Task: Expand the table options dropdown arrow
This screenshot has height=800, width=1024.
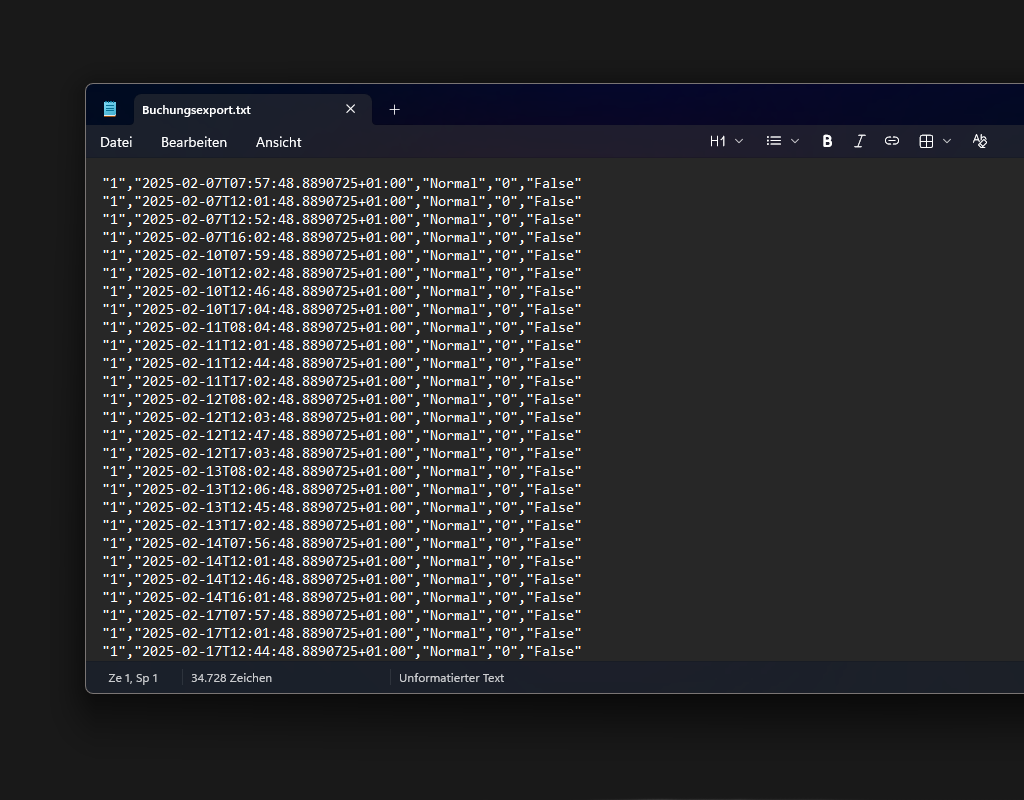Action: [x=947, y=142]
